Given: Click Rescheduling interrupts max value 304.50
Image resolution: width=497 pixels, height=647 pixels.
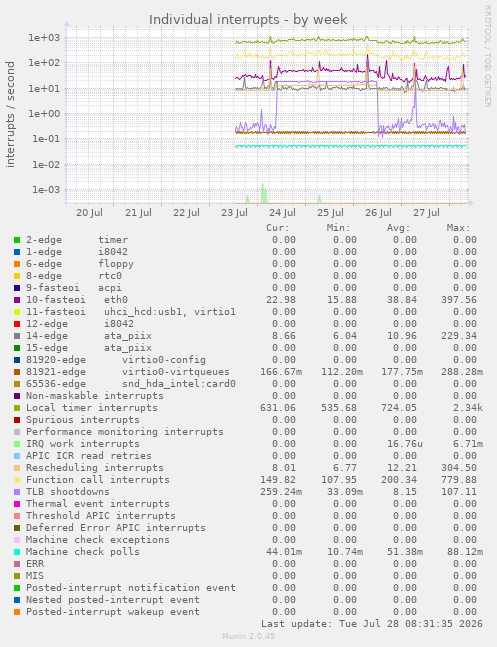Looking at the screenshot, I should 459,468.
